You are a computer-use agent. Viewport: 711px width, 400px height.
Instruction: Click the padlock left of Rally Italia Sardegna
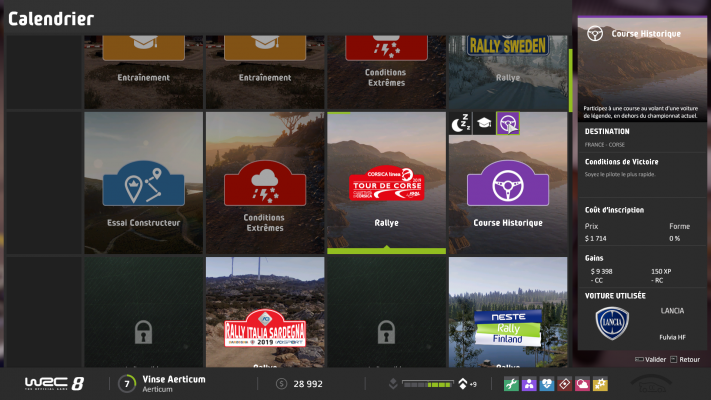pyautogui.click(x=143, y=332)
